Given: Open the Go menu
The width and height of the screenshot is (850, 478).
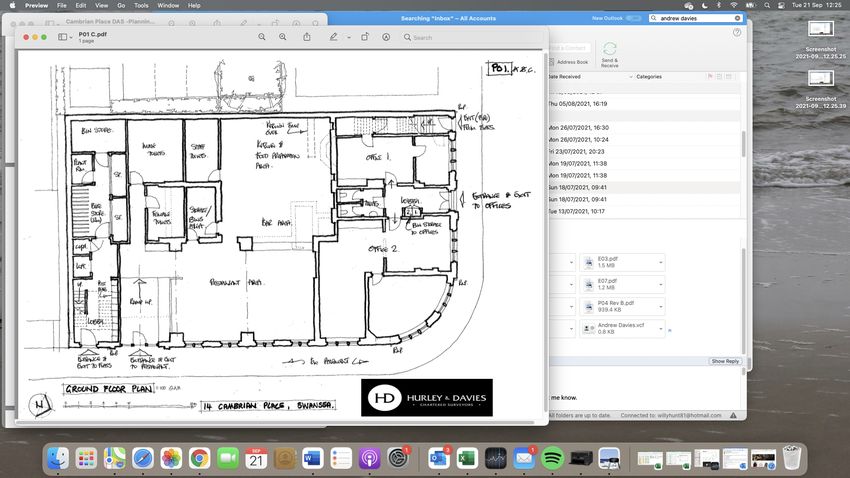Looking at the screenshot, I should coord(121,5).
